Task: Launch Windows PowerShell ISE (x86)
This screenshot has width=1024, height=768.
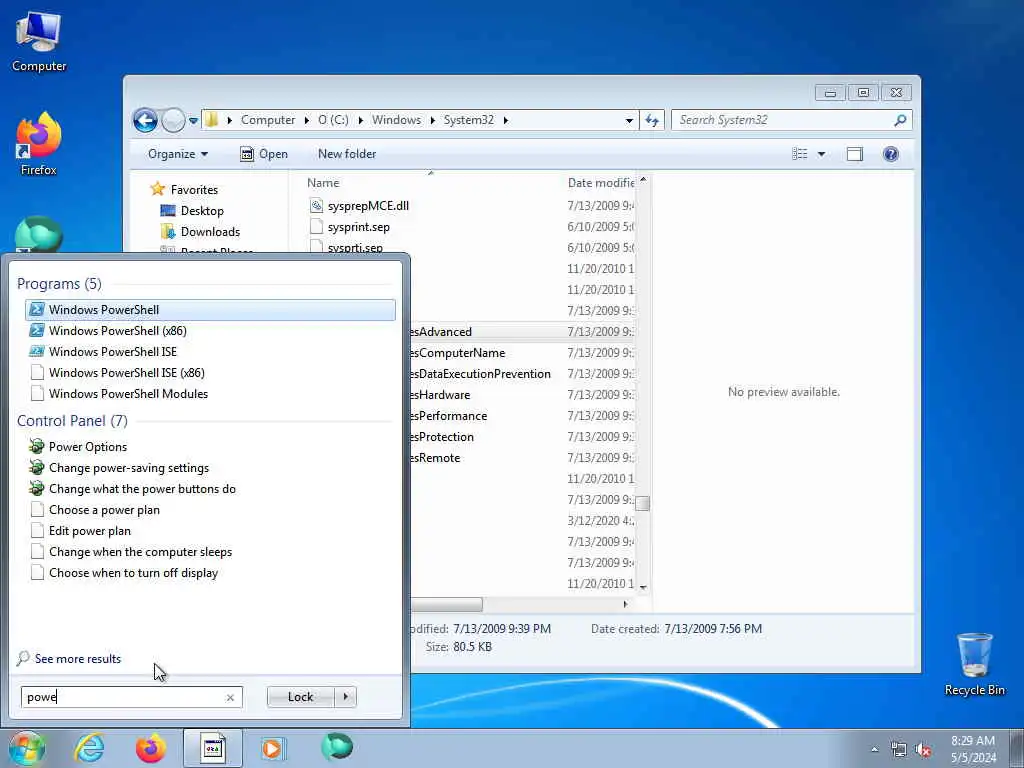Action: tap(210, 373)
